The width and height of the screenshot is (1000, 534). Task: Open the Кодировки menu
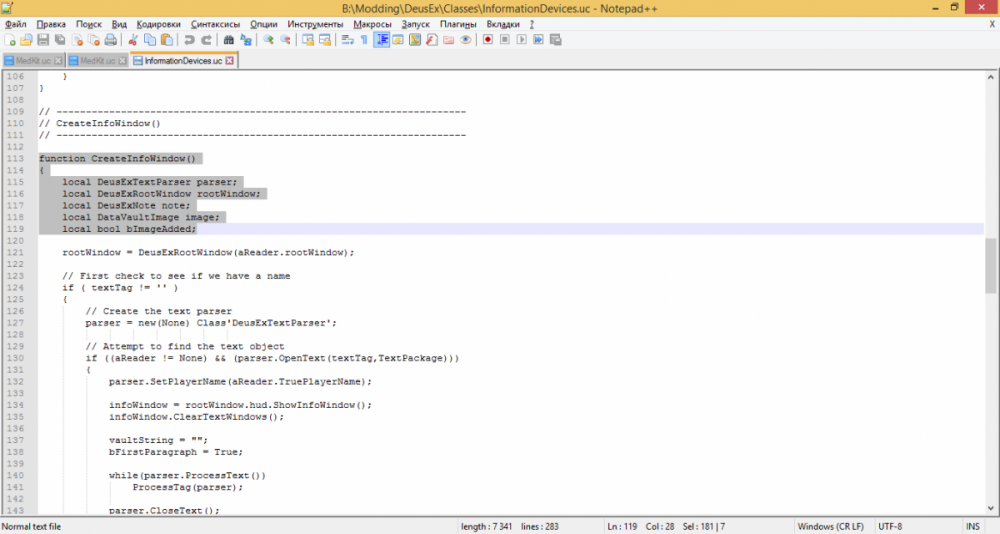click(159, 23)
